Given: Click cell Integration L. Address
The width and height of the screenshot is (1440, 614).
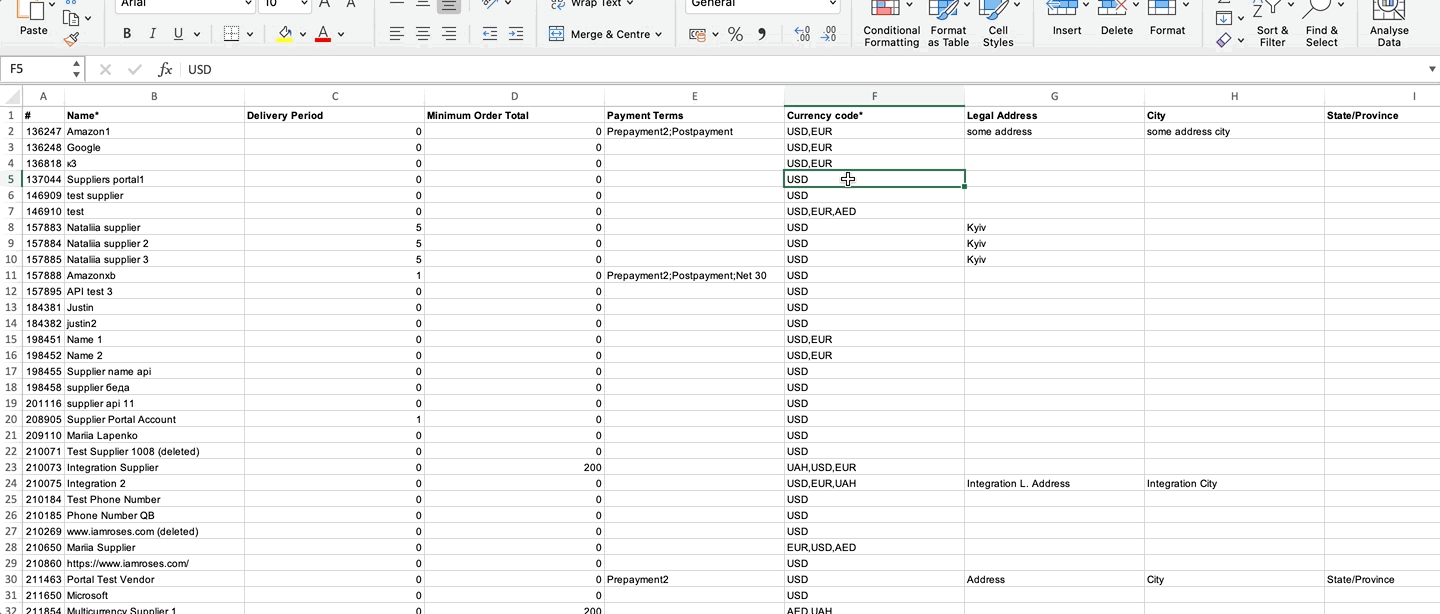Looking at the screenshot, I should click(1054, 483).
